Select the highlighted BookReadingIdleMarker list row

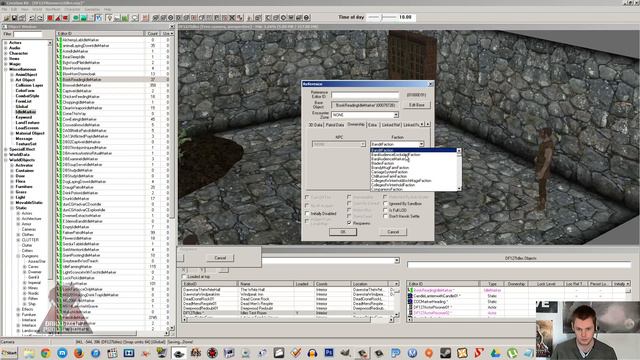[x=113, y=80]
